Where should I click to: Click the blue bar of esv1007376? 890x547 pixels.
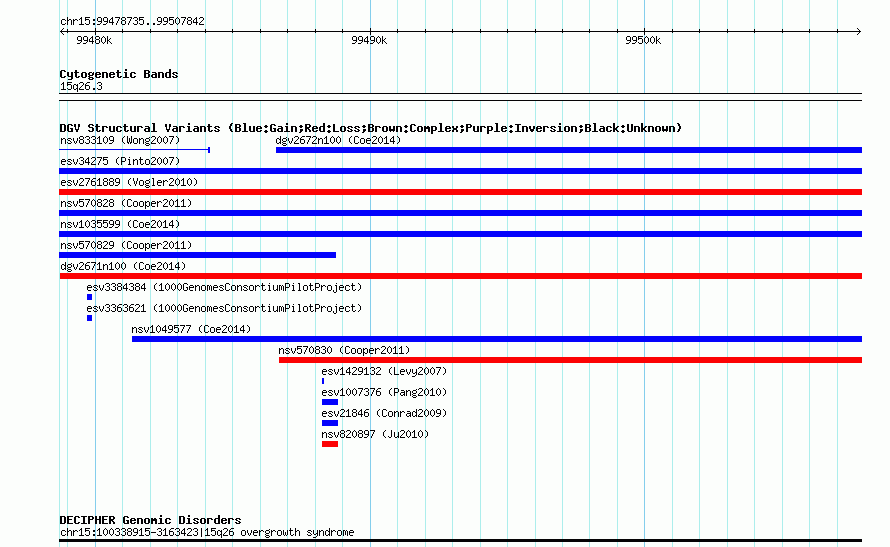(330, 402)
